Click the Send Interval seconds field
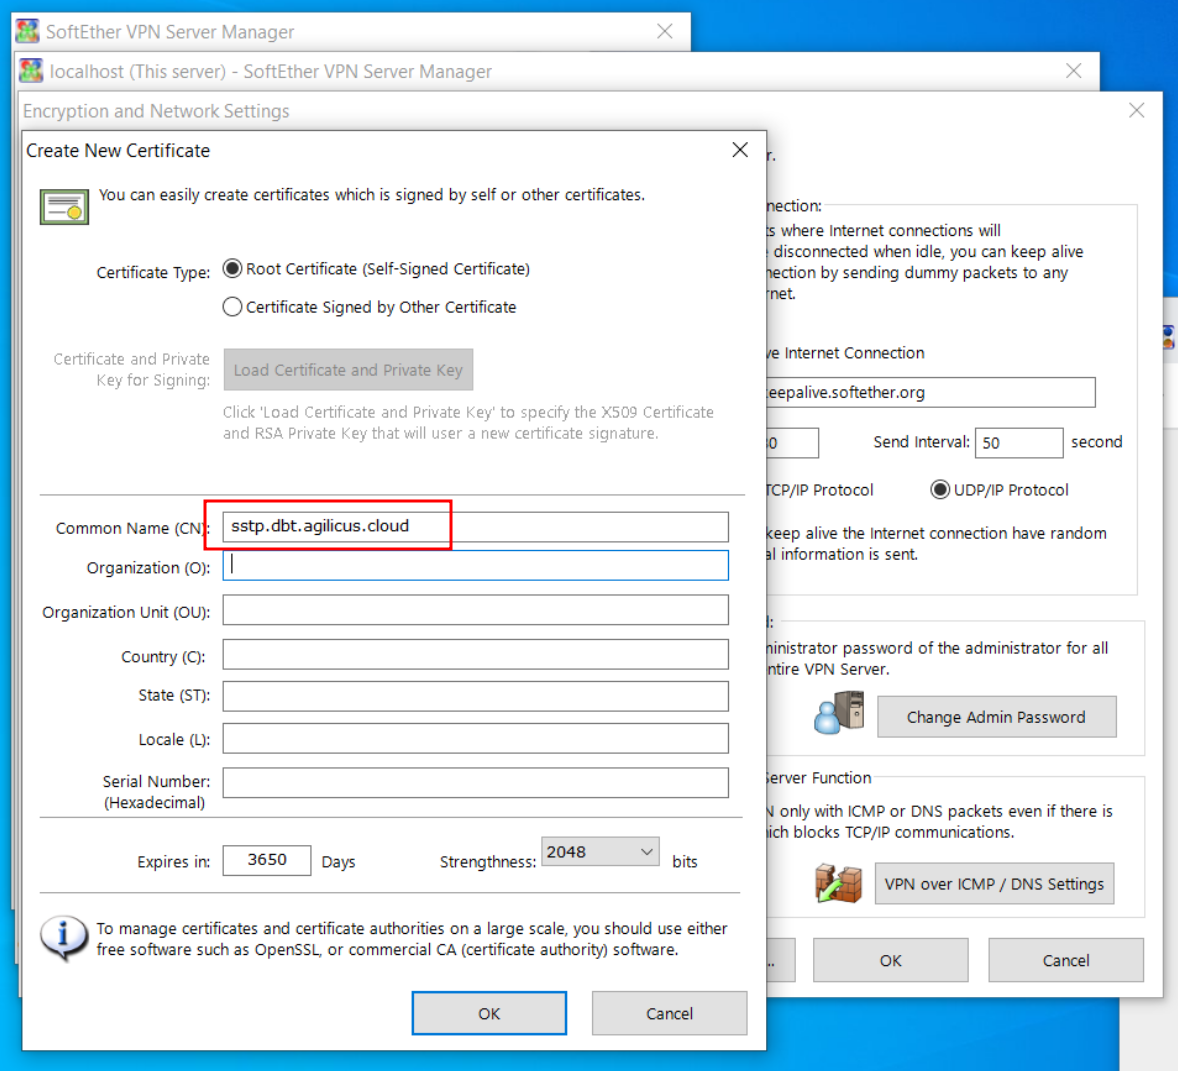 1018,443
